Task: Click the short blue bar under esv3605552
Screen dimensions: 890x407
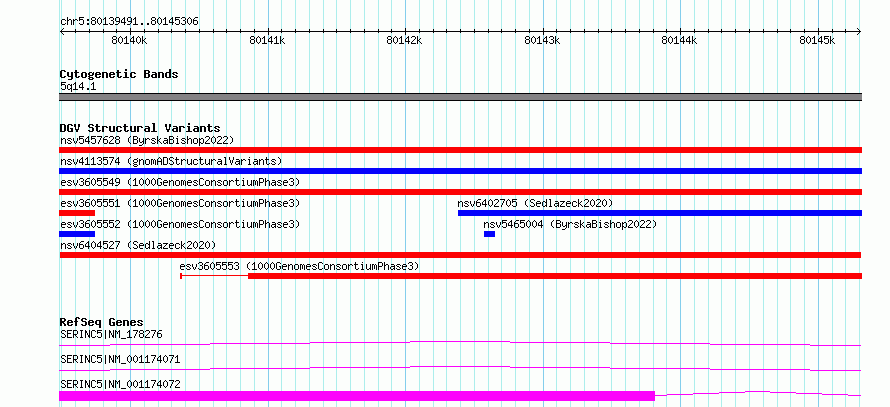Action: (x=77, y=234)
